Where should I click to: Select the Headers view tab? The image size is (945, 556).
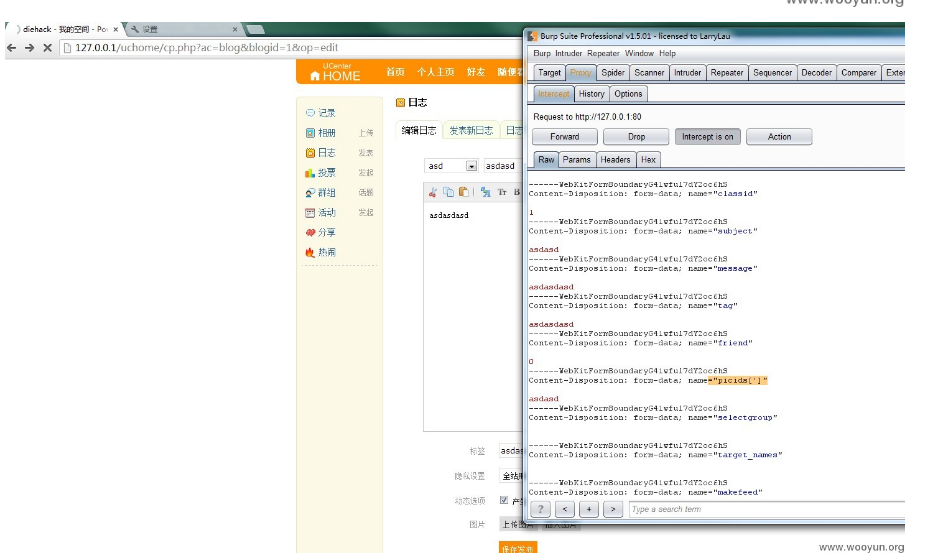pos(615,160)
